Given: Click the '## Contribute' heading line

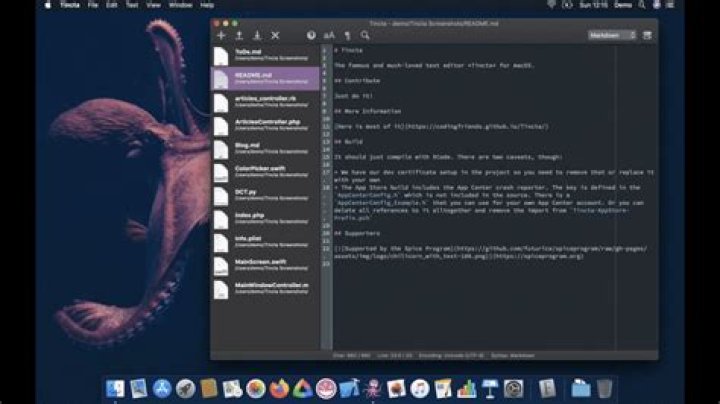Looking at the screenshot, I should click(357, 81).
